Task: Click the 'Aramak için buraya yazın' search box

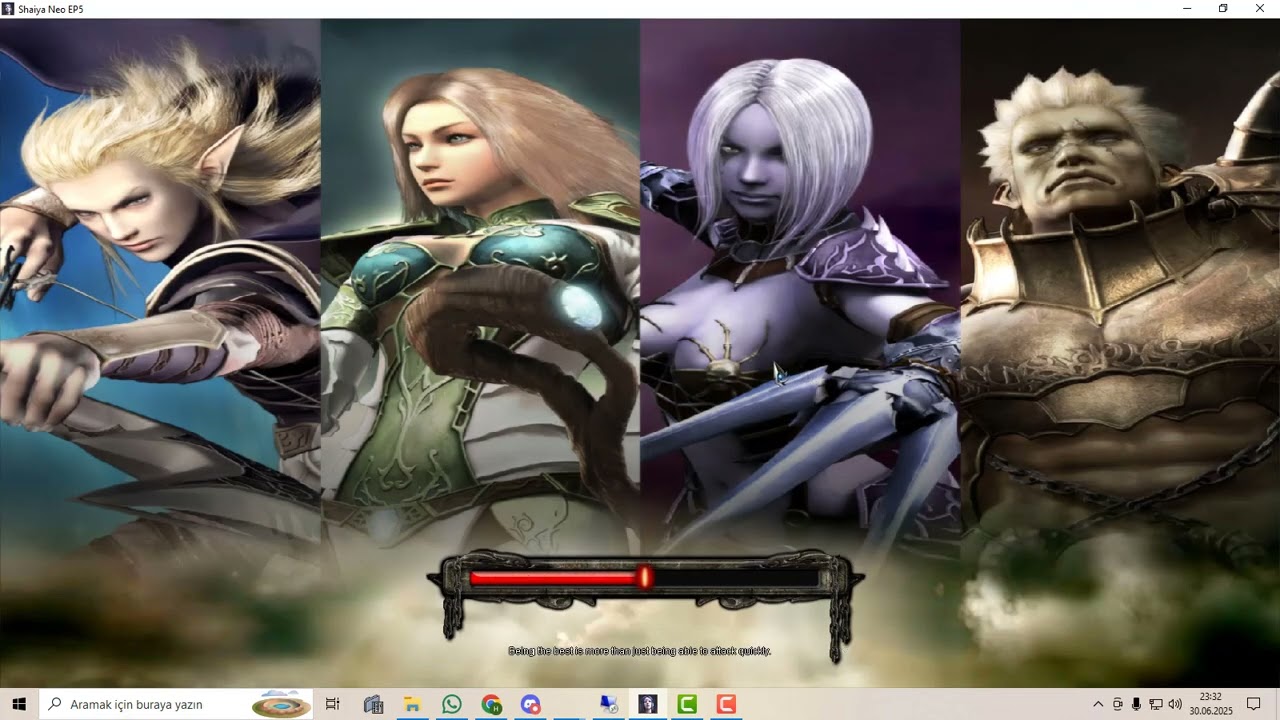Action: click(176, 704)
